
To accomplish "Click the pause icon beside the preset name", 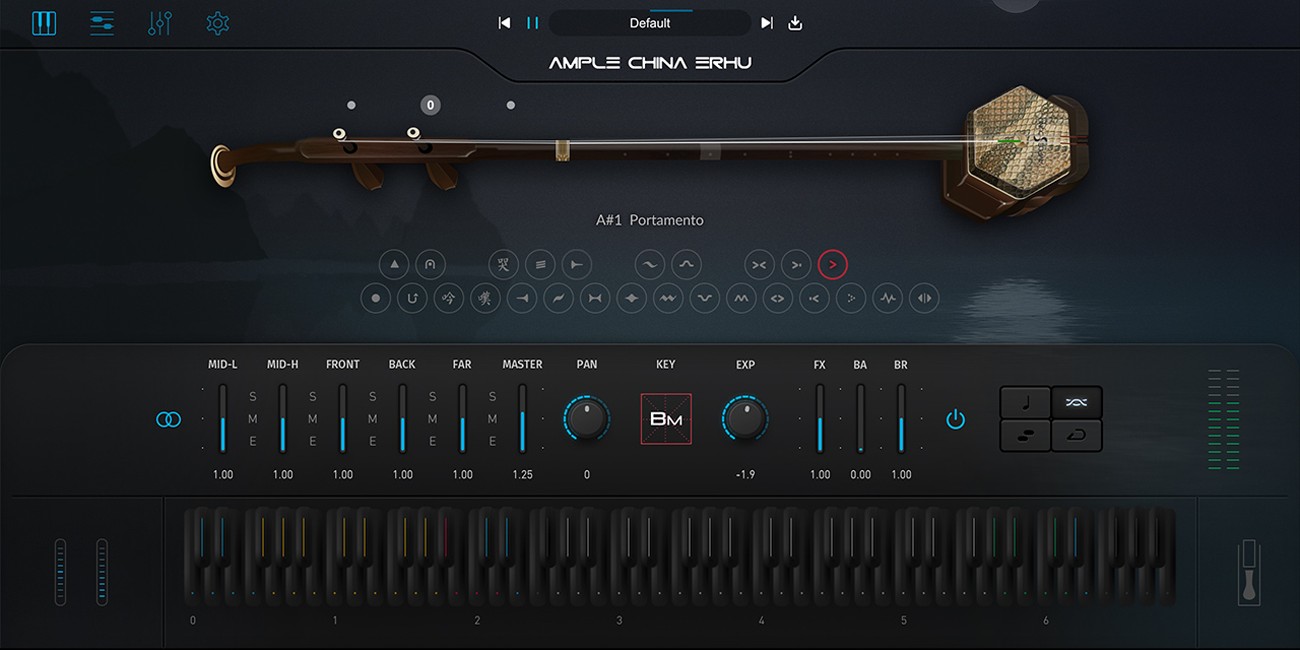I will pos(533,23).
